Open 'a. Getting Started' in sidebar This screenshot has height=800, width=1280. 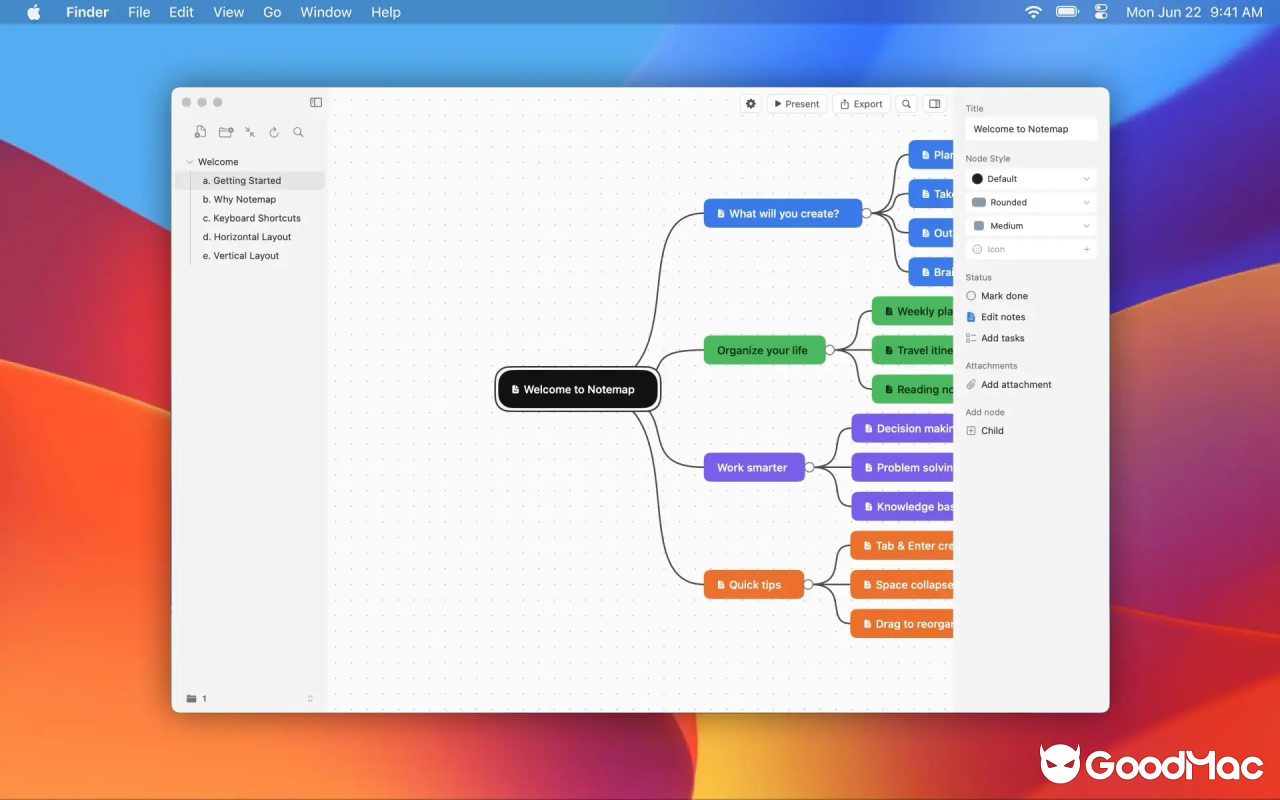coord(250,181)
